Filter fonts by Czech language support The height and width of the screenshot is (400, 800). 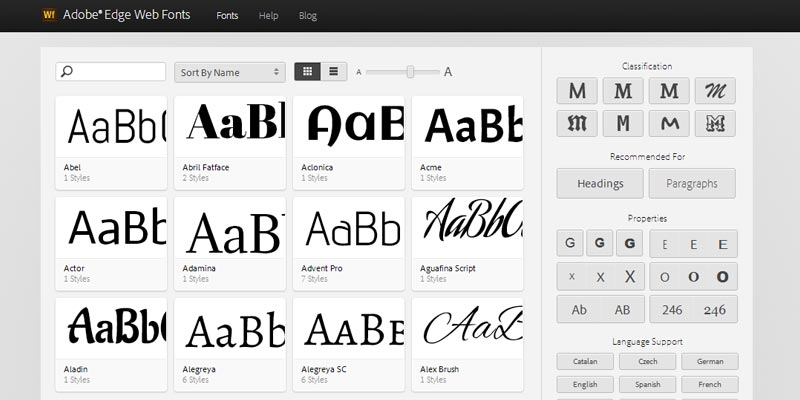[647, 361]
